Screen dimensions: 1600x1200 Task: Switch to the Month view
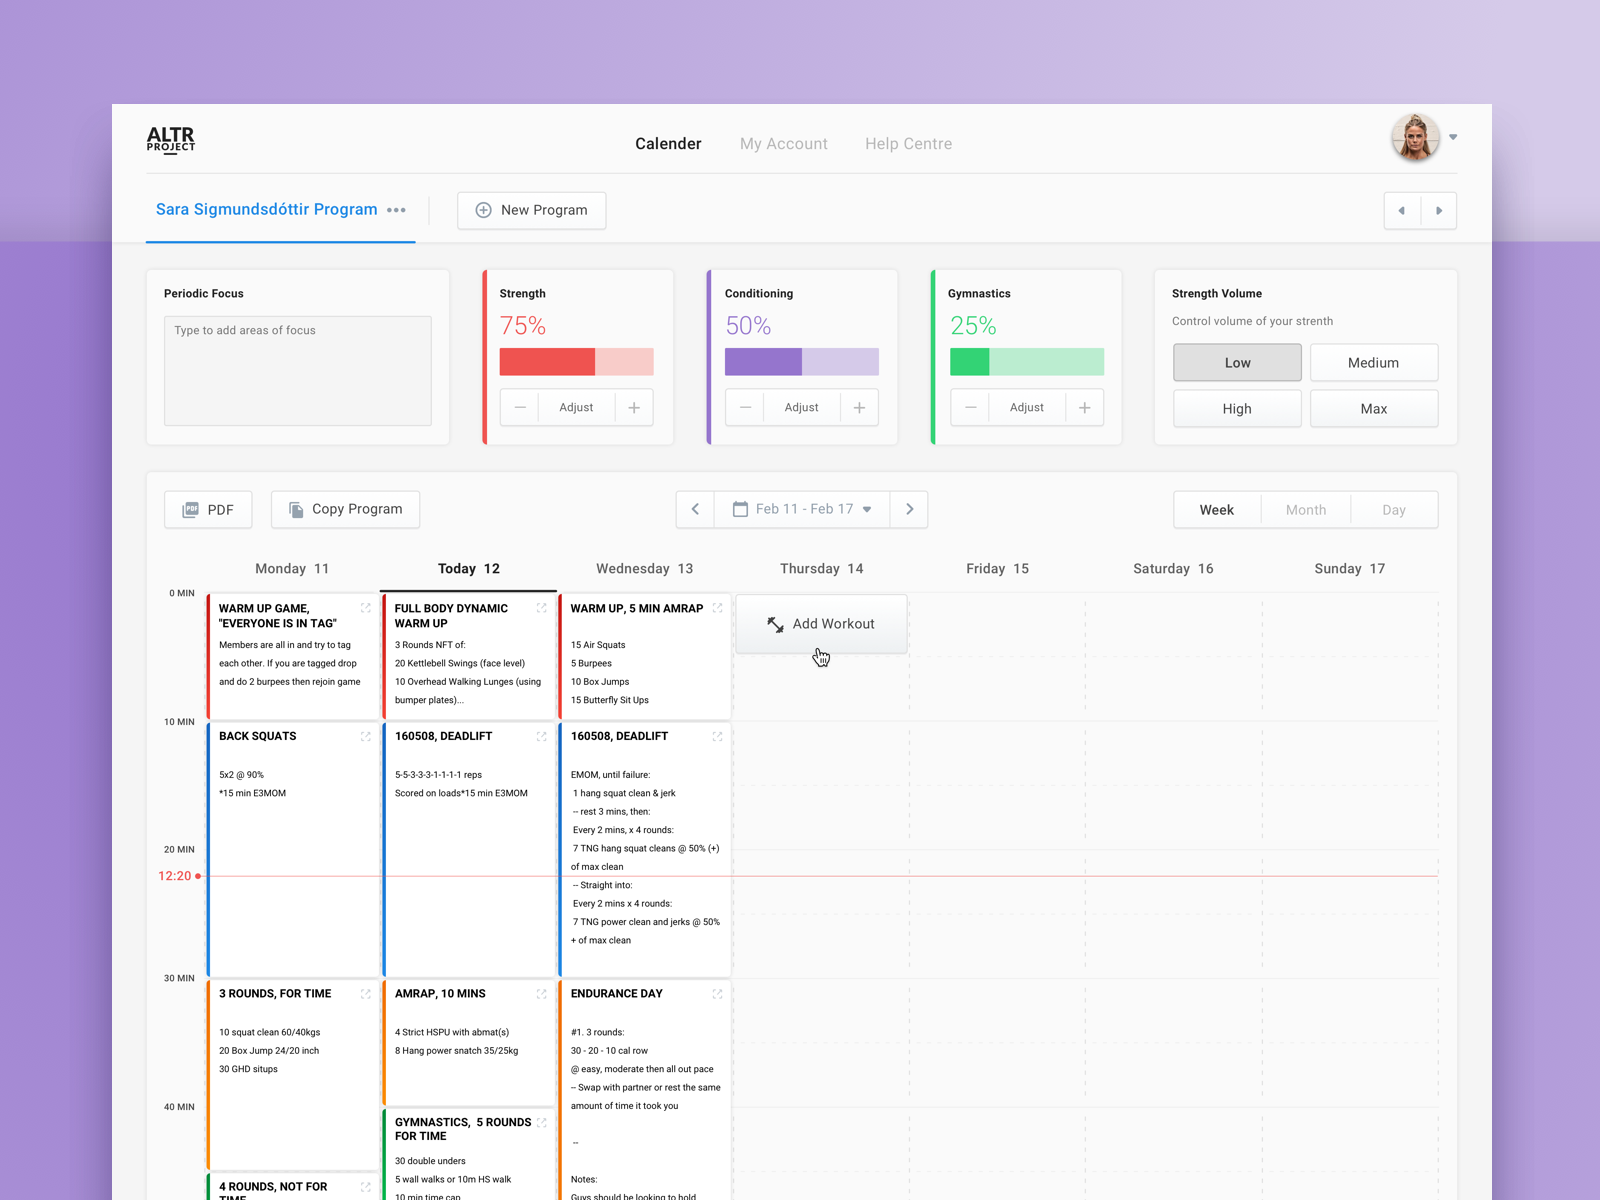tap(1305, 509)
